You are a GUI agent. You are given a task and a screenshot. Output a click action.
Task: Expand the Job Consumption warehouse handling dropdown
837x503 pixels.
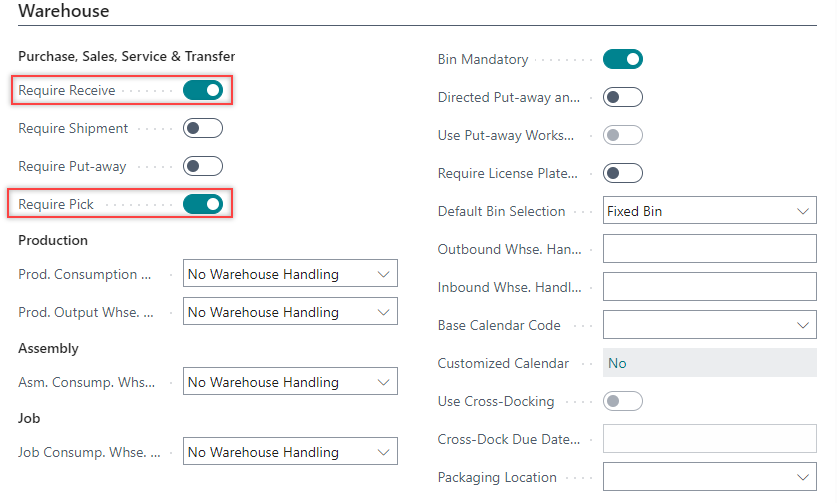(x=290, y=452)
